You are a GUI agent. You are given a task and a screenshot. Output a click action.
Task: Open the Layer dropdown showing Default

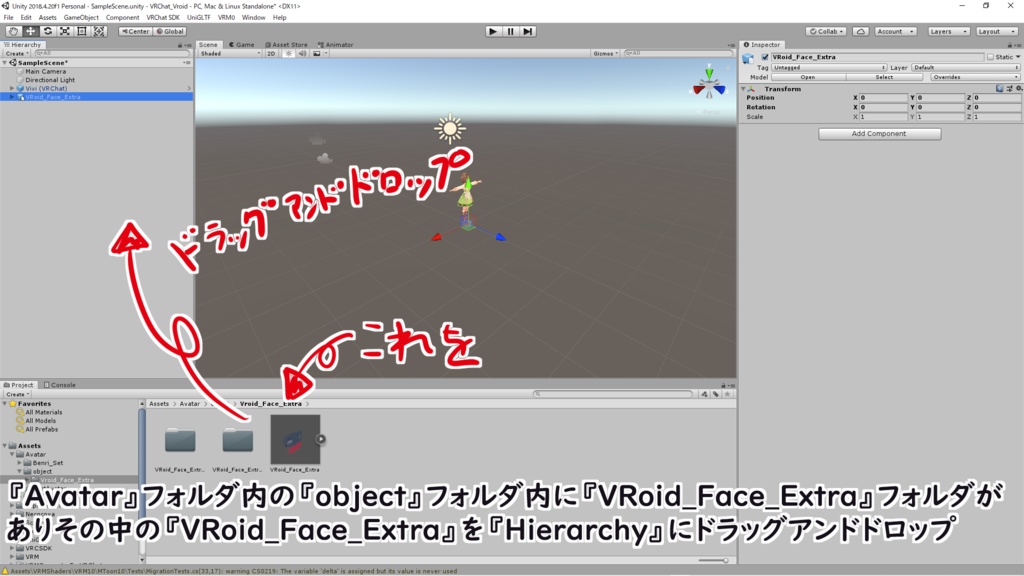[x=965, y=67]
